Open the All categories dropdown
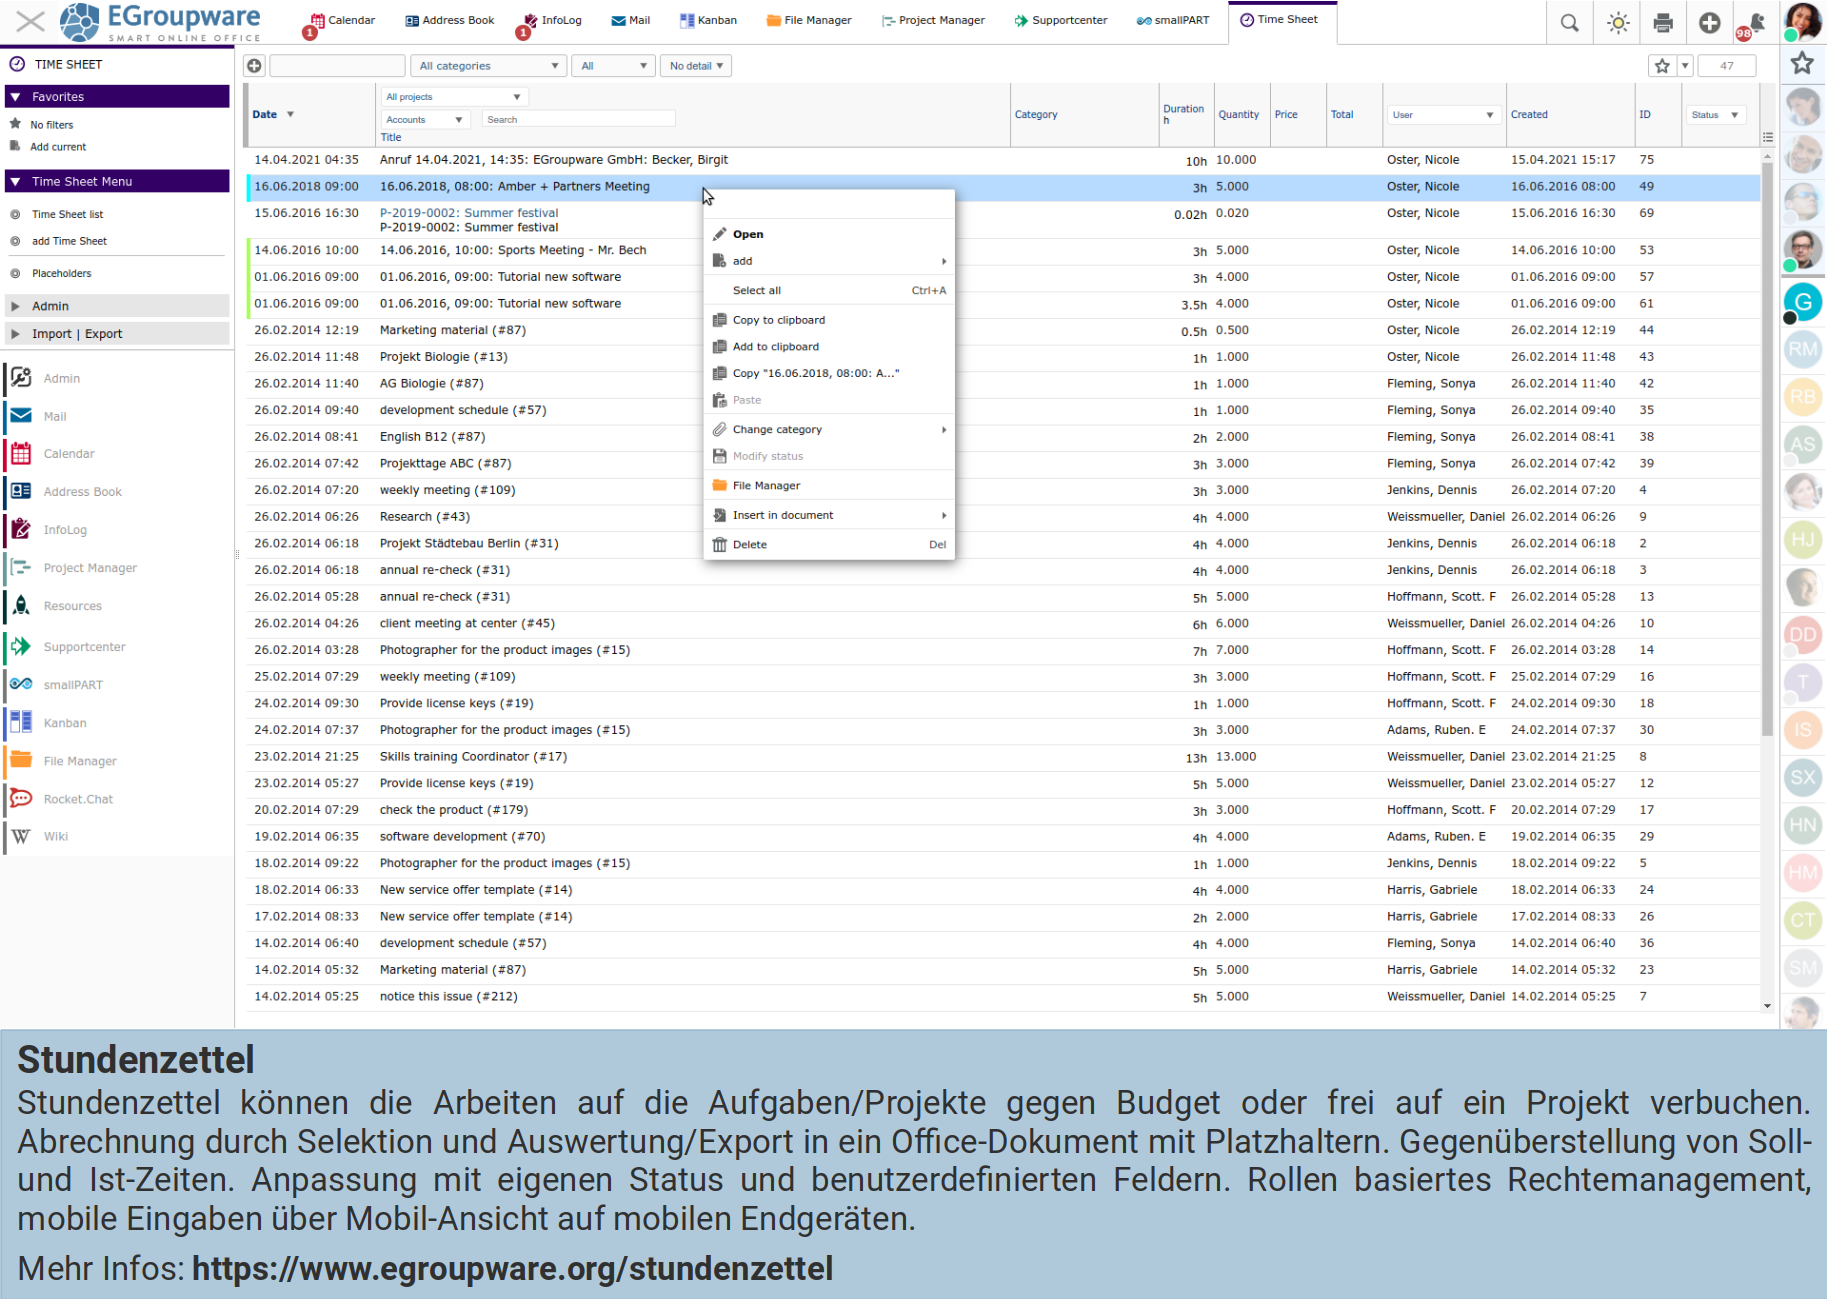 (x=488, y=66)
